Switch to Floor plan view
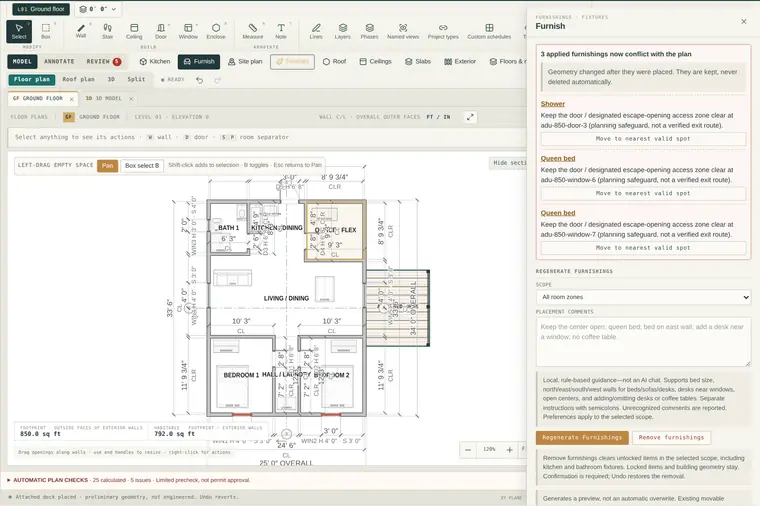Image resolution: width=760 pixels, height=506 pixels. pos(32,79)
